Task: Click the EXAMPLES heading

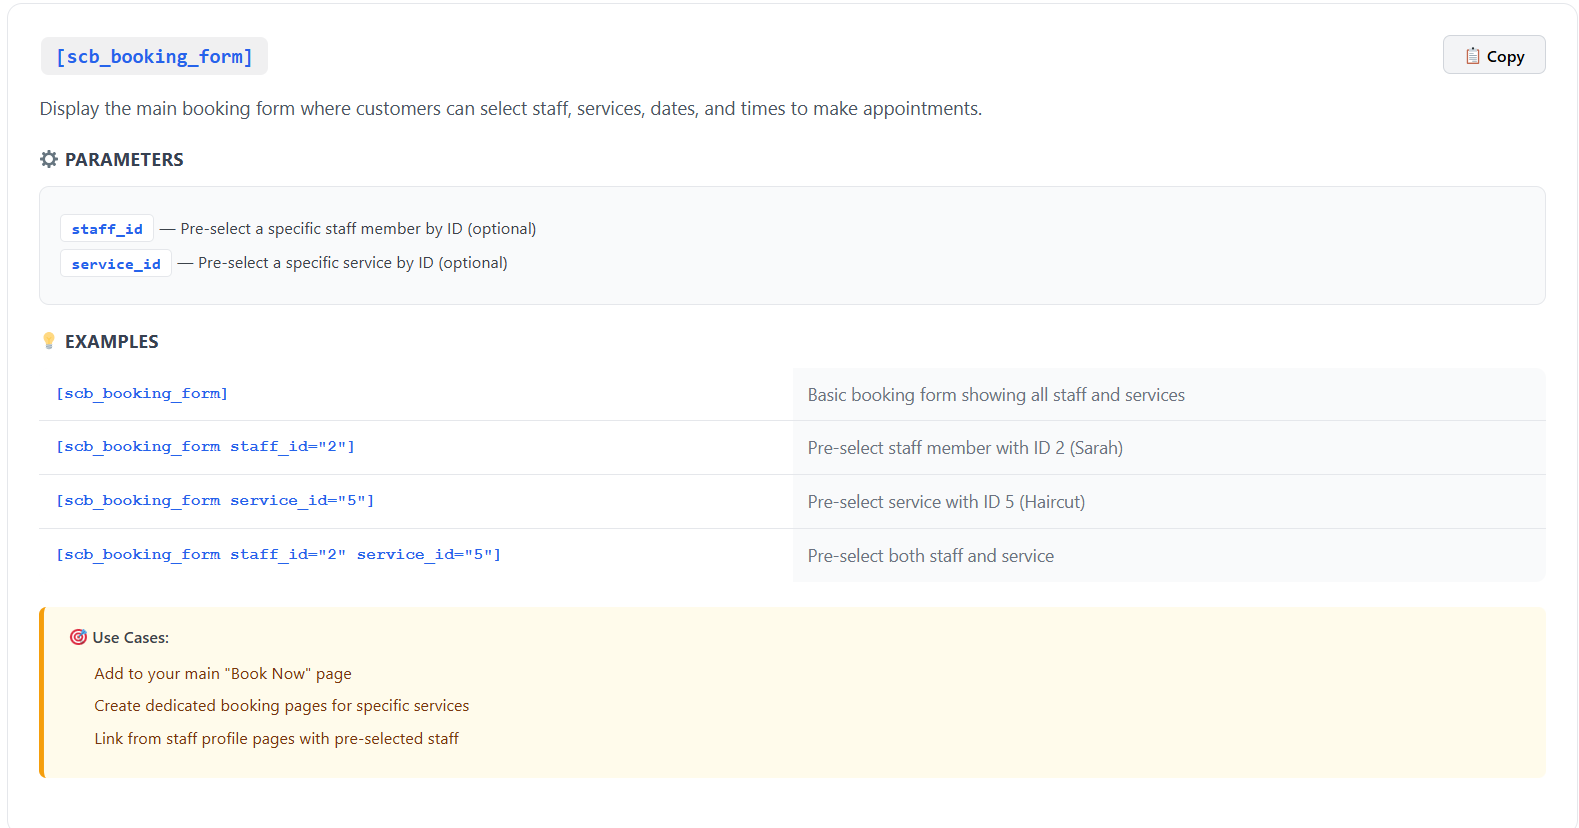Action: (111, 342)
